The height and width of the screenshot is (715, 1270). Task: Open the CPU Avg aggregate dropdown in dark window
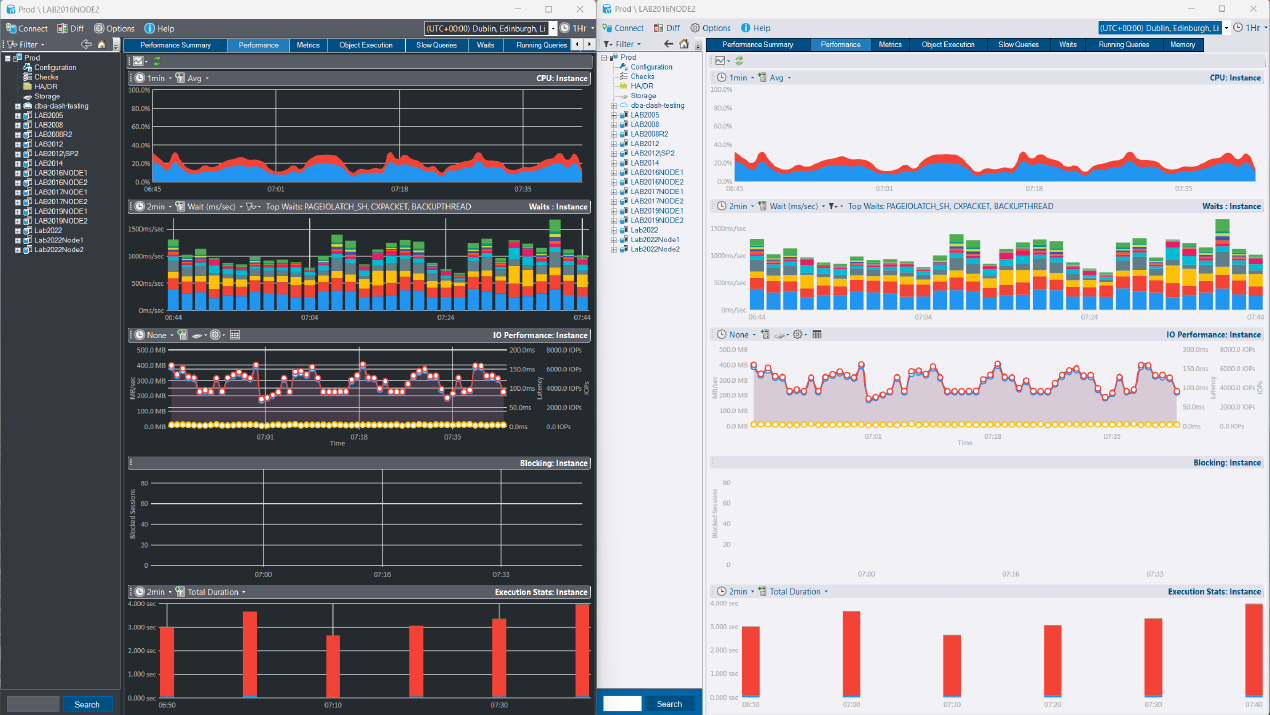point(194,78)
